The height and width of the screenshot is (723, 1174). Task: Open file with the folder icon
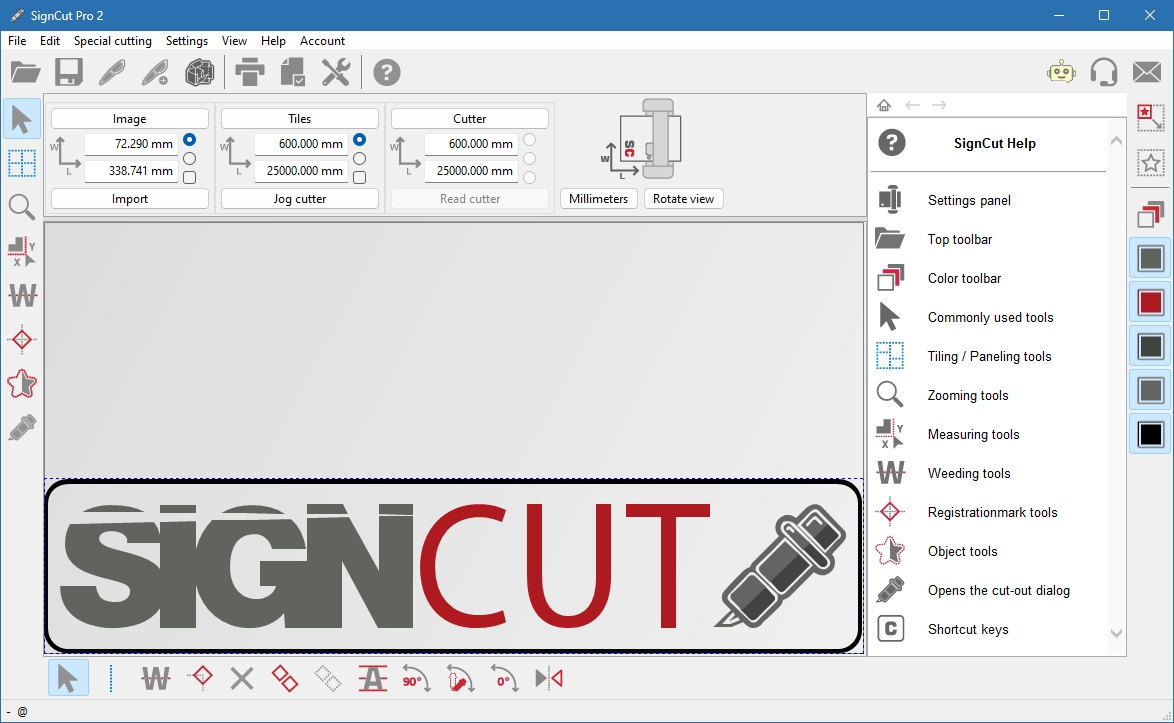click(x=25, y=73)
